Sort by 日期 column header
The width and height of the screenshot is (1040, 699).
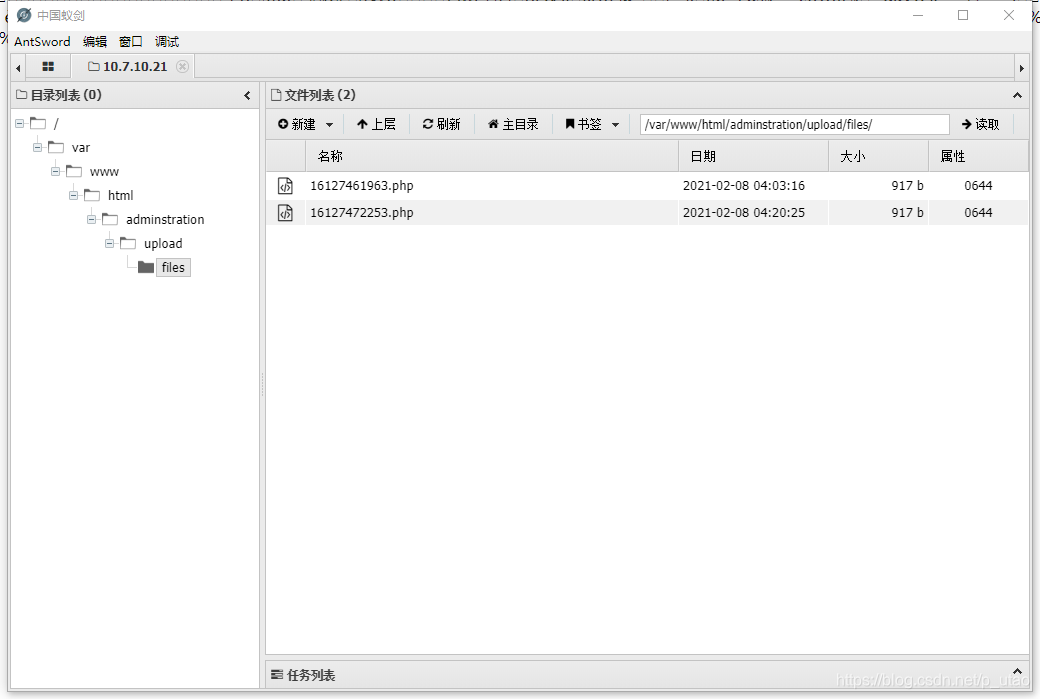[x=753, y=157]
